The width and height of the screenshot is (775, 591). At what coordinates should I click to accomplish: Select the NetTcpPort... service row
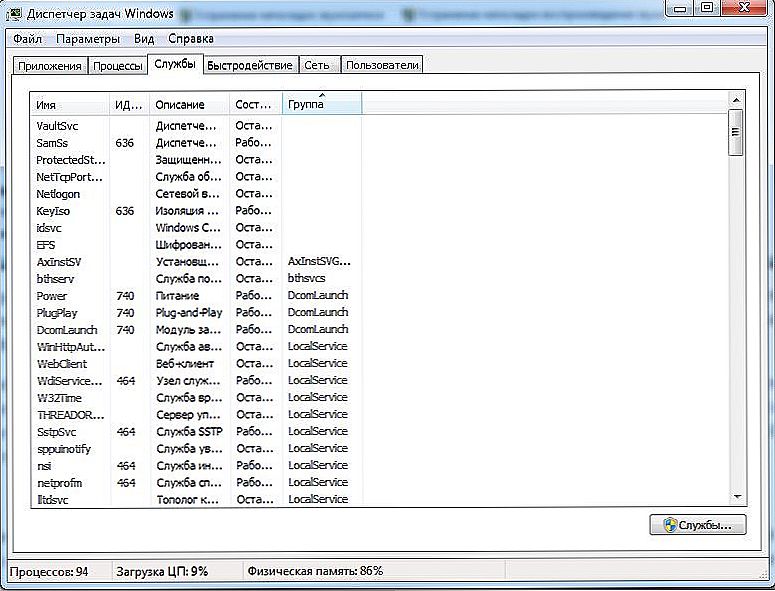[196, 177]
